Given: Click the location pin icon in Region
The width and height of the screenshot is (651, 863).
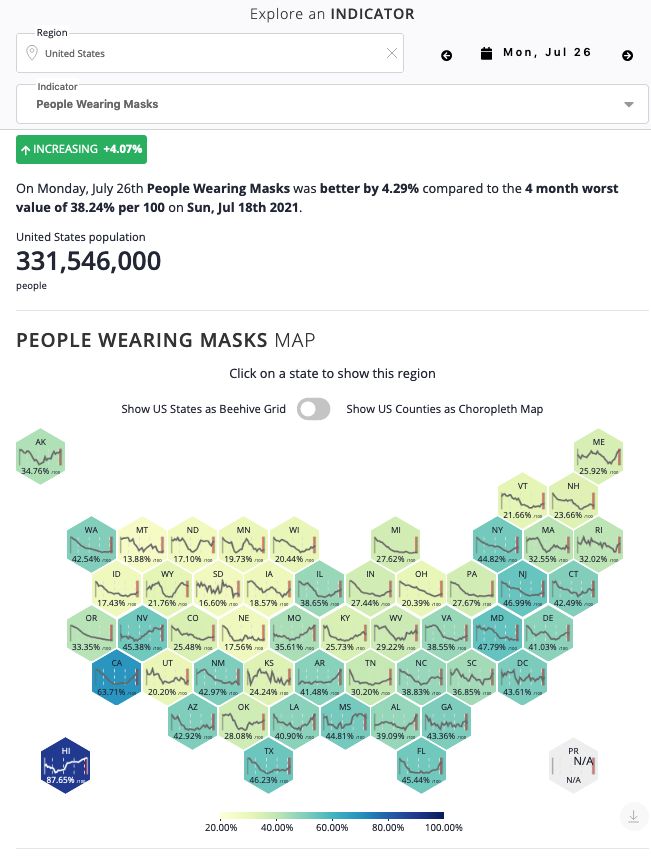Looking at the screenshot, I should point(32,53).
